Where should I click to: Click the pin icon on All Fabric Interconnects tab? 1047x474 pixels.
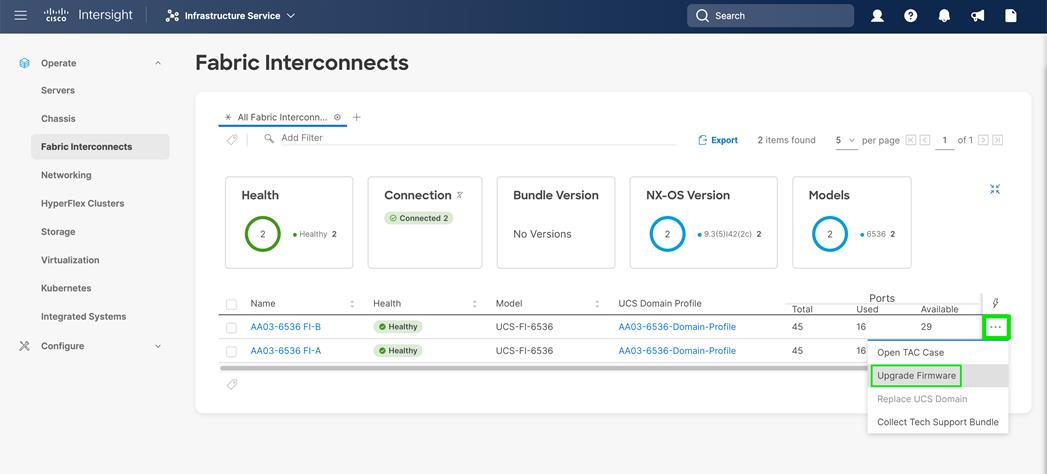click(337, 117)
